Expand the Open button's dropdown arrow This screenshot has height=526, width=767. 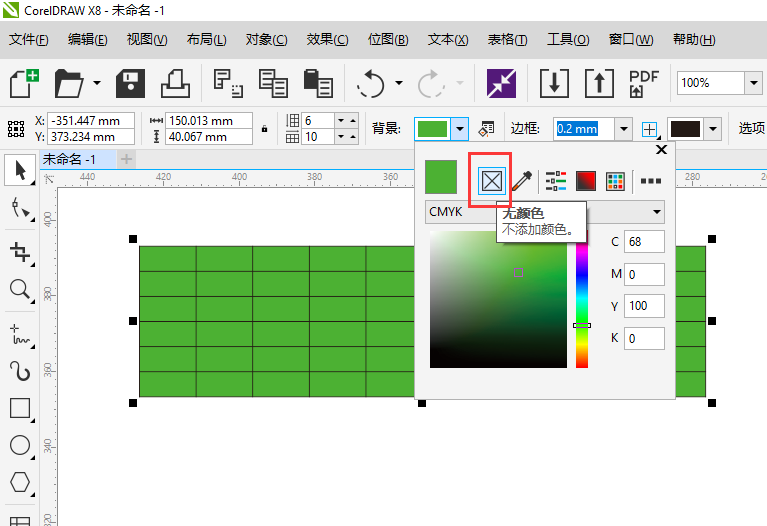(97, 83)
